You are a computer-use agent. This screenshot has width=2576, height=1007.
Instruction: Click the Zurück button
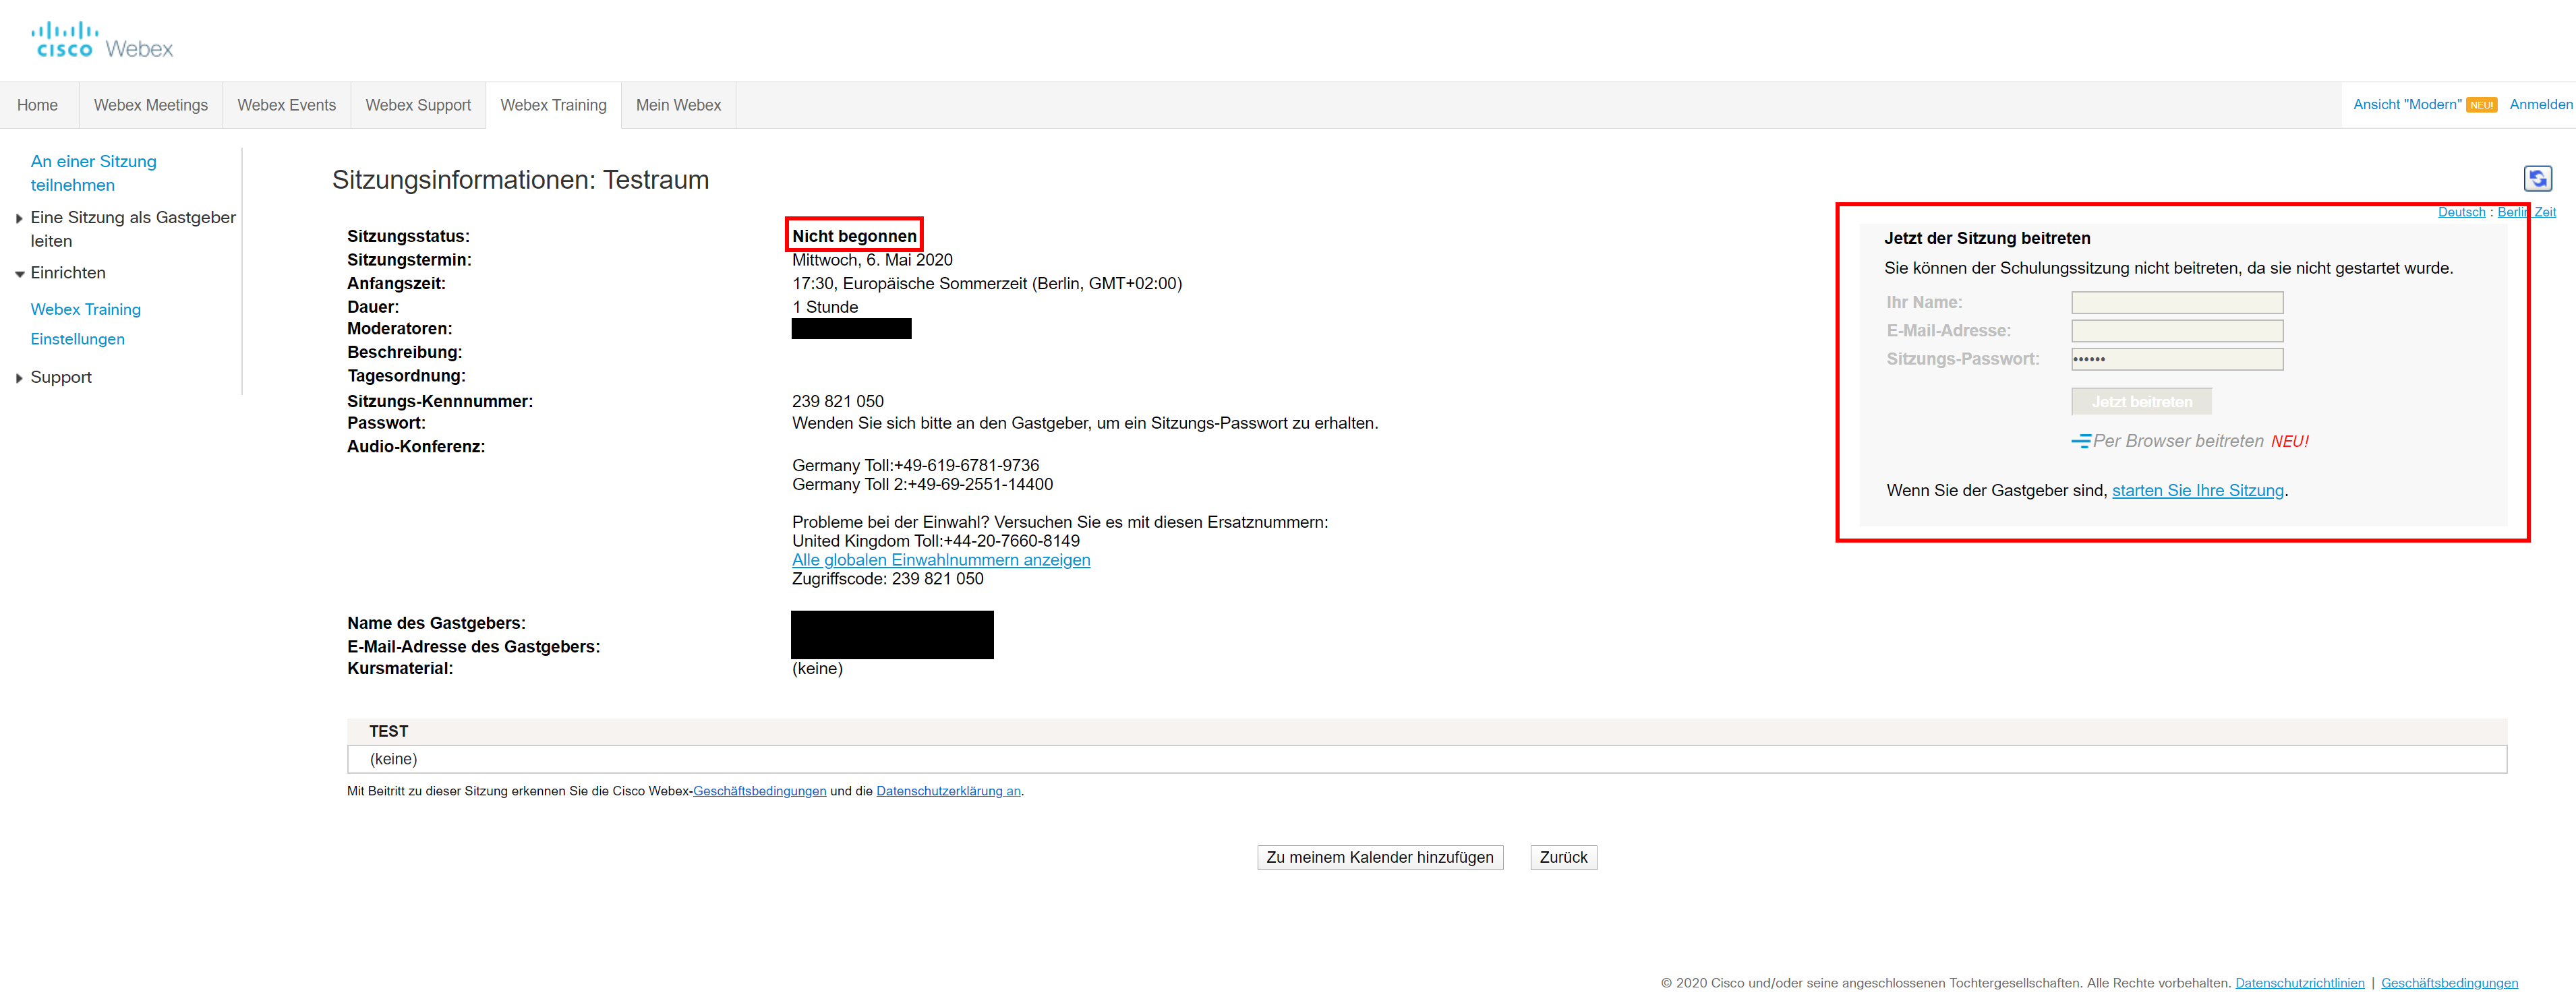(1563, 858)
